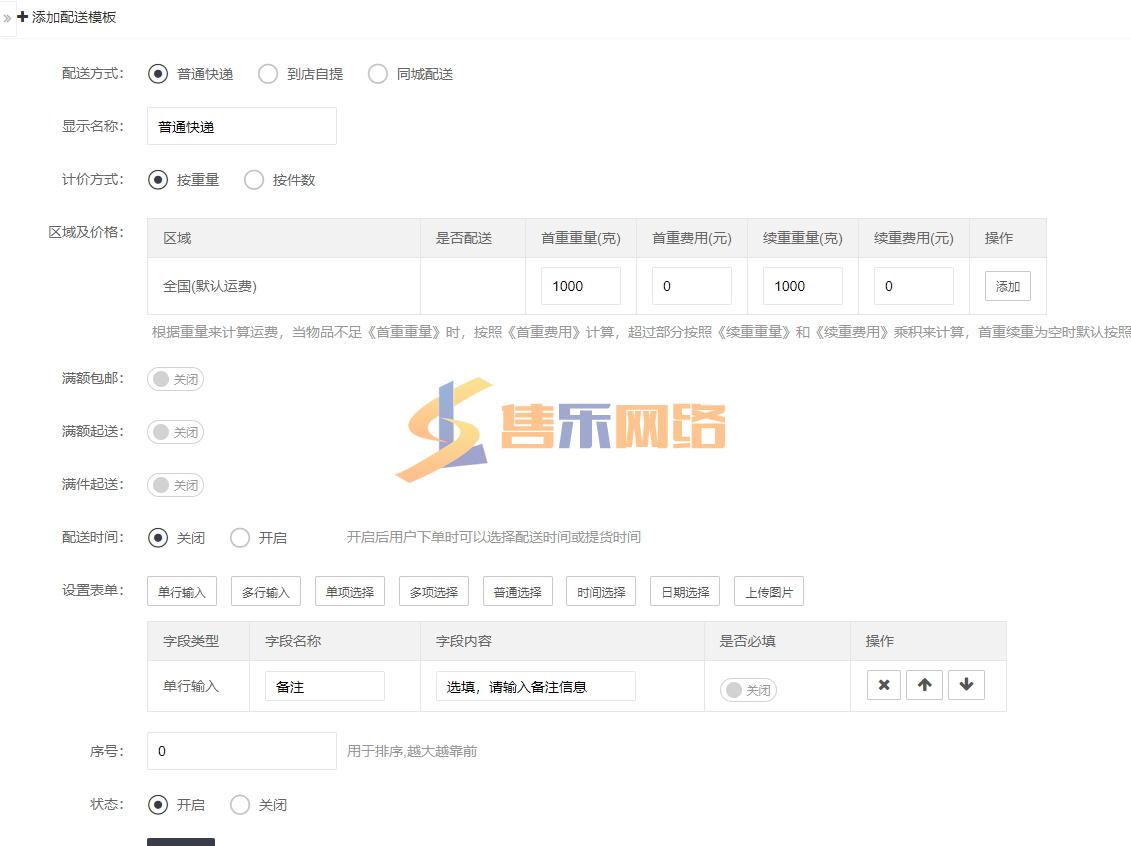Screen dimensions: 1131x846
Task: Add a 单行输入 form field
Action: pos(182,592)
